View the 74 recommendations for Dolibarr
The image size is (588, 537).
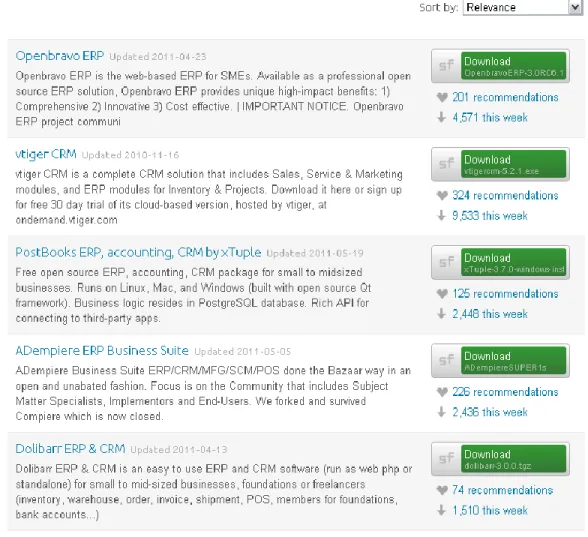click(x=502, y=490)
